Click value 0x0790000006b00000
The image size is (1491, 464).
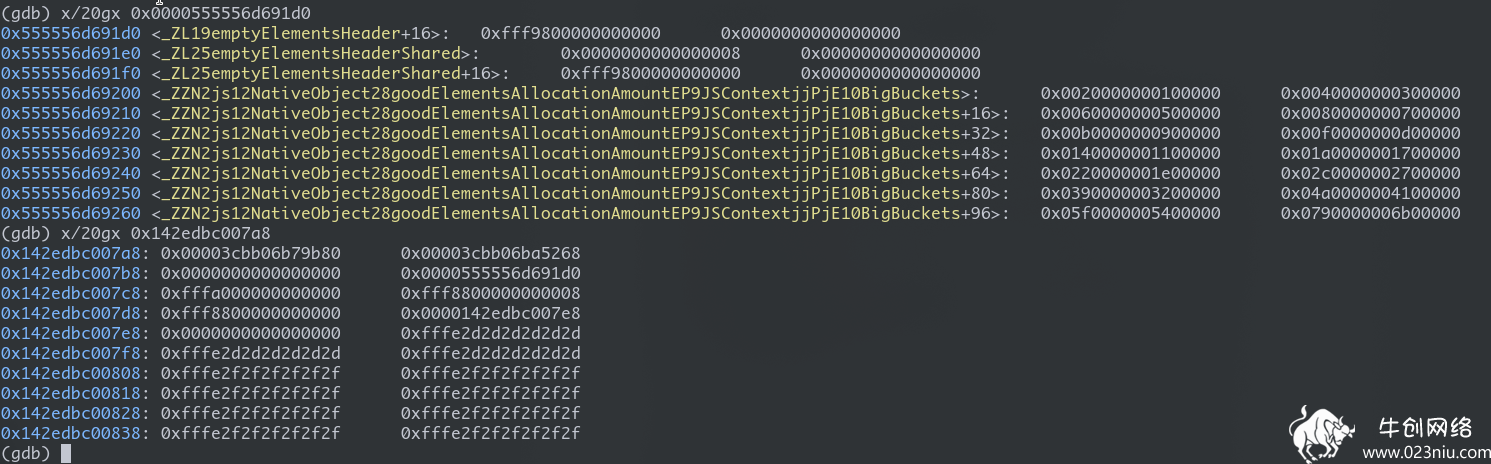pyautogui.click(x=1370, y=213)
